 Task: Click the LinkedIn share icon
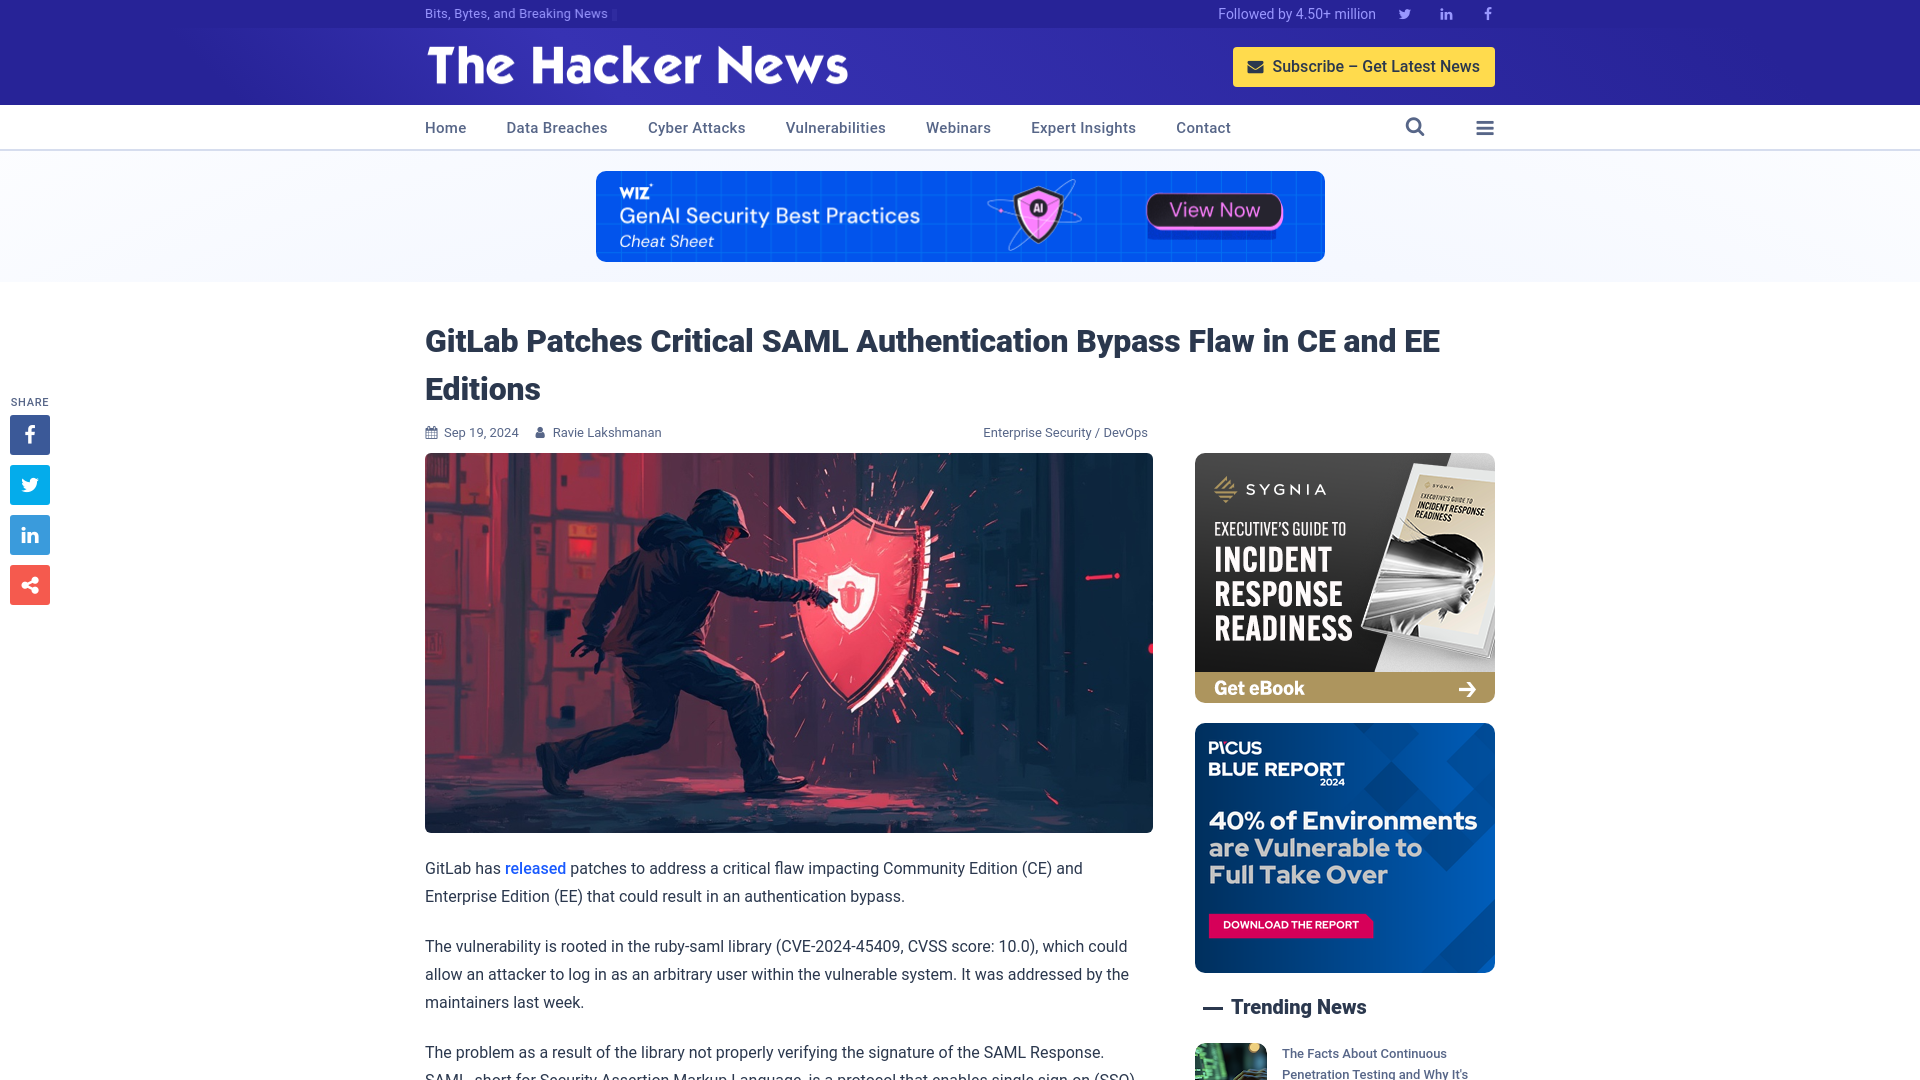click(29, 534)
